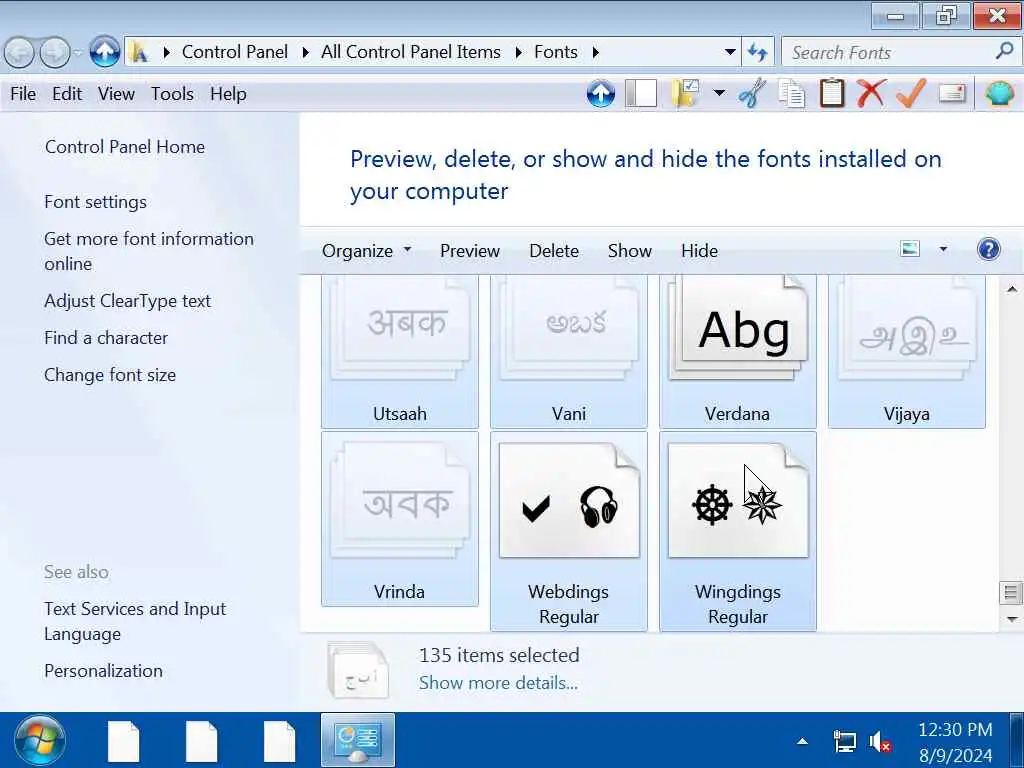Click the Preview command button
The image size is (1024, 768).
(470, 251)
